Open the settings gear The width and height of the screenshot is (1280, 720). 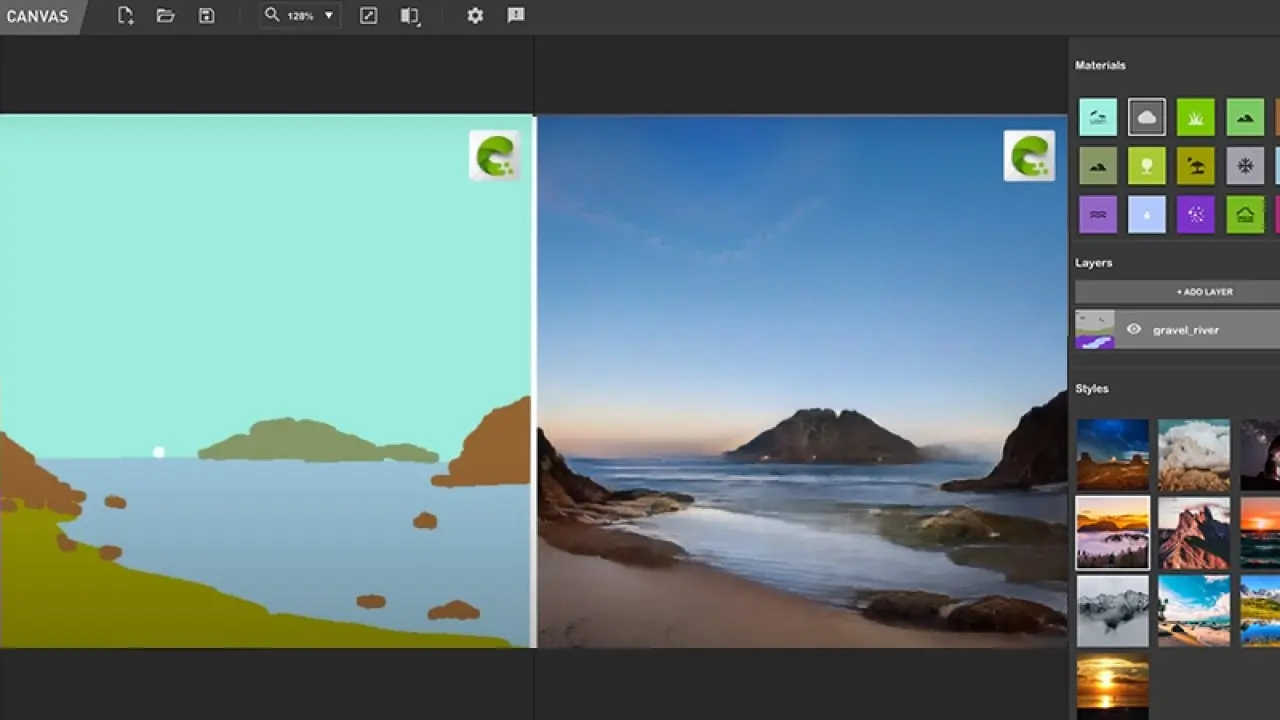click(475, 16)
